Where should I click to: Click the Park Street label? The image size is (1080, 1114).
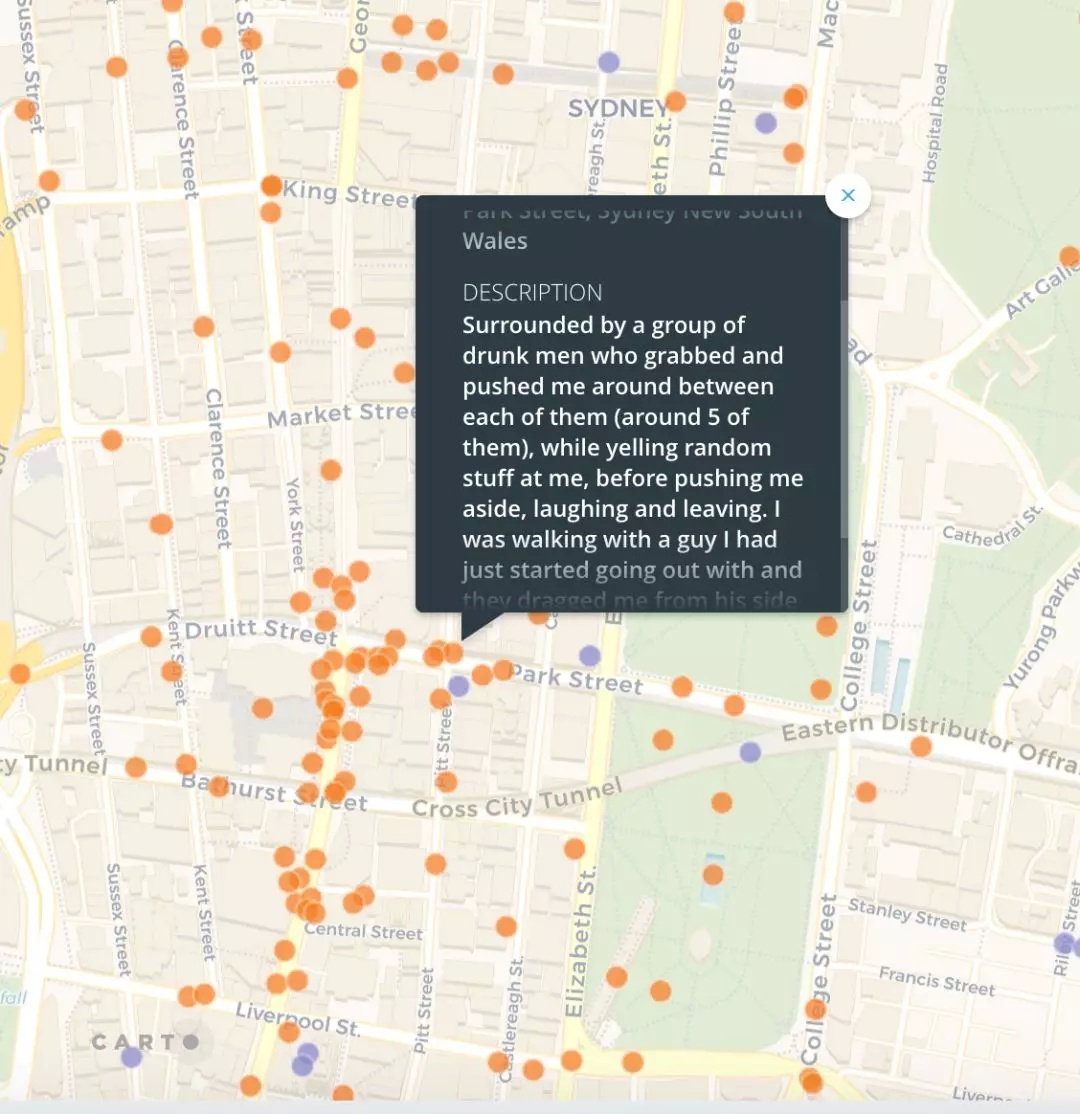pyautogui.click(x=576, y=679)
